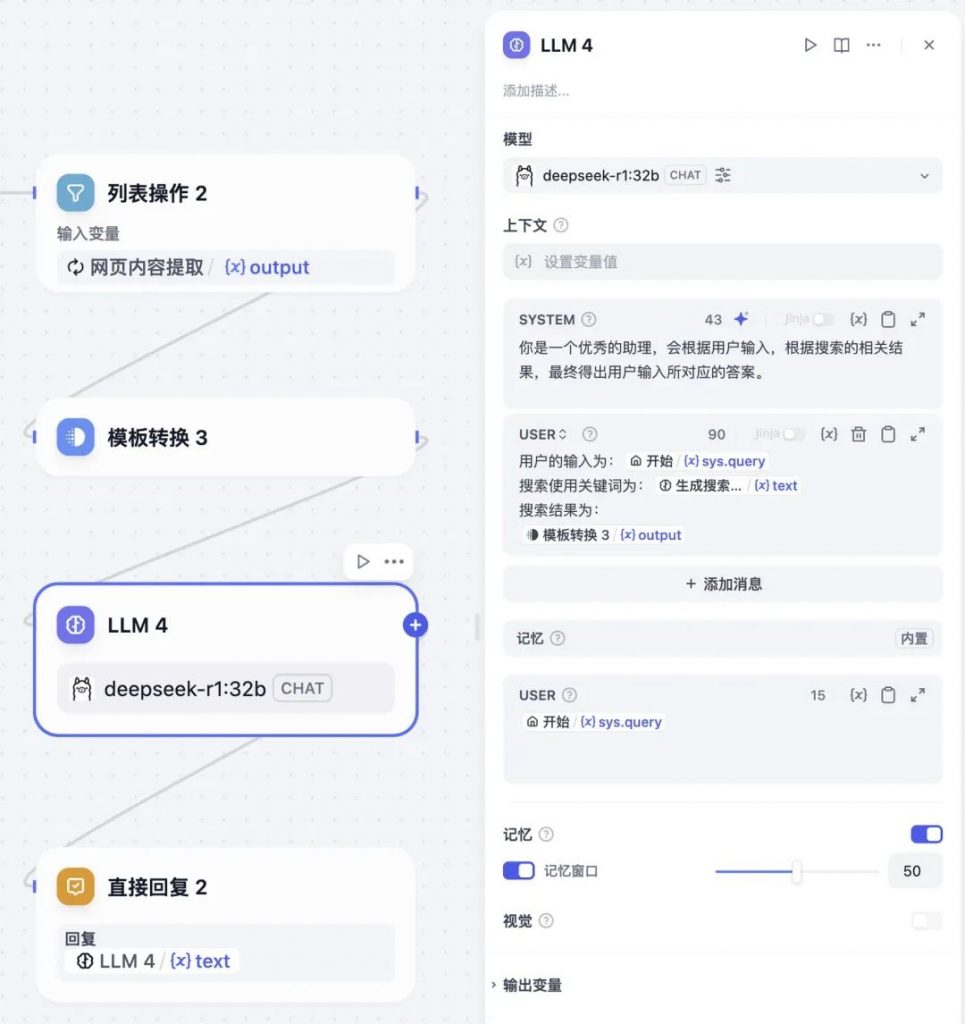Select the 直接回复 2 node on canvas
Image resolution: width=965 pixels, height=1024 pixels.
coord(226,923)
